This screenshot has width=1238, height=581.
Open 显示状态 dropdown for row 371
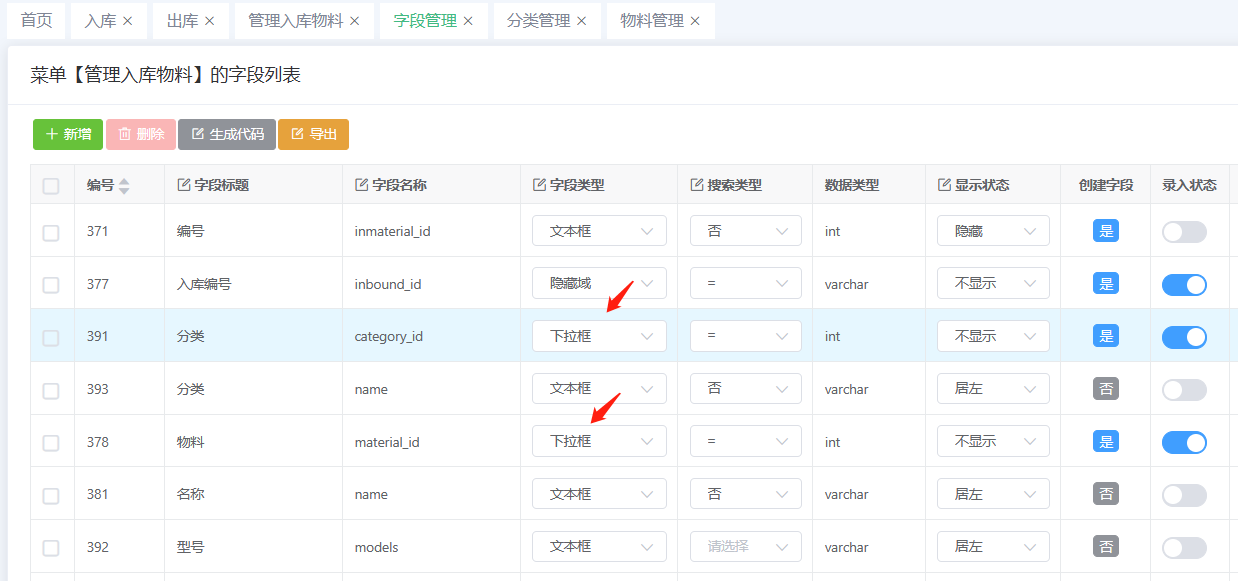[992, 231]
